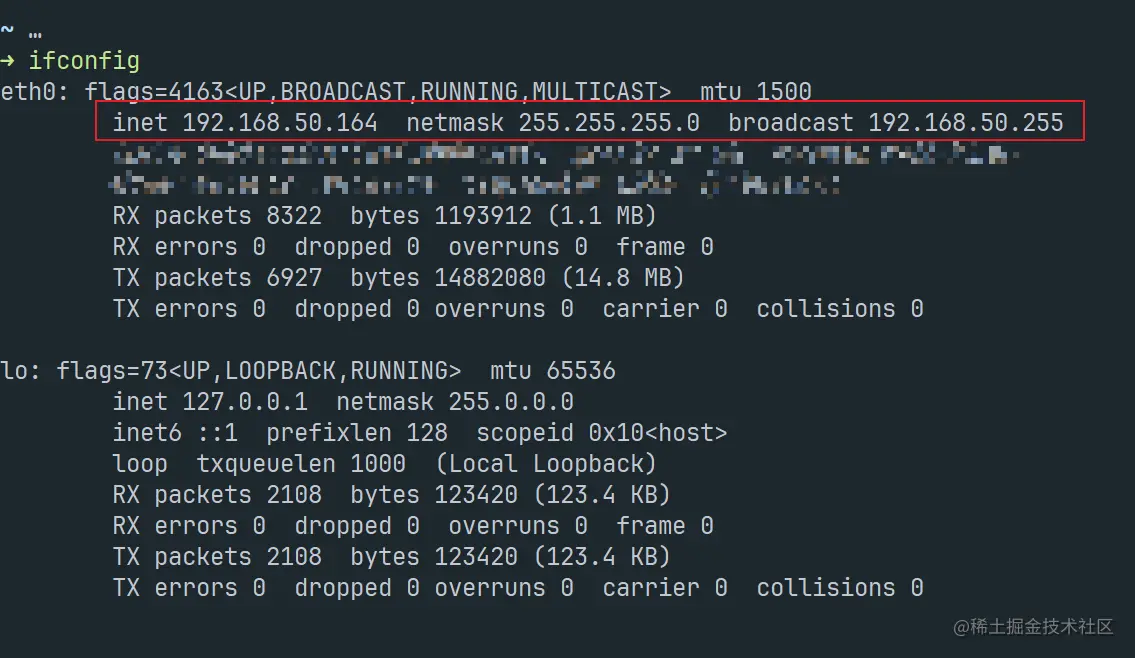Screen dimensions: 1135x658
Task: Click the loopback address 127.0.0.1
Action: click(245, 402)
